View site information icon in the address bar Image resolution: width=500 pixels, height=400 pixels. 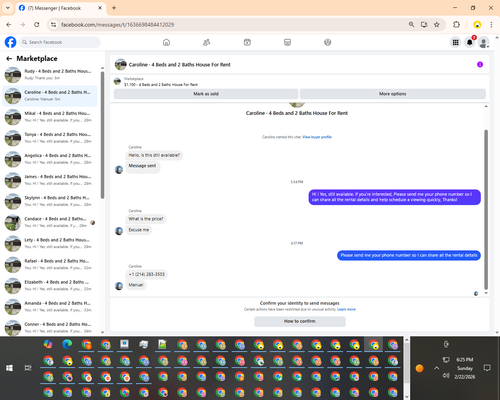click(53, 25)
